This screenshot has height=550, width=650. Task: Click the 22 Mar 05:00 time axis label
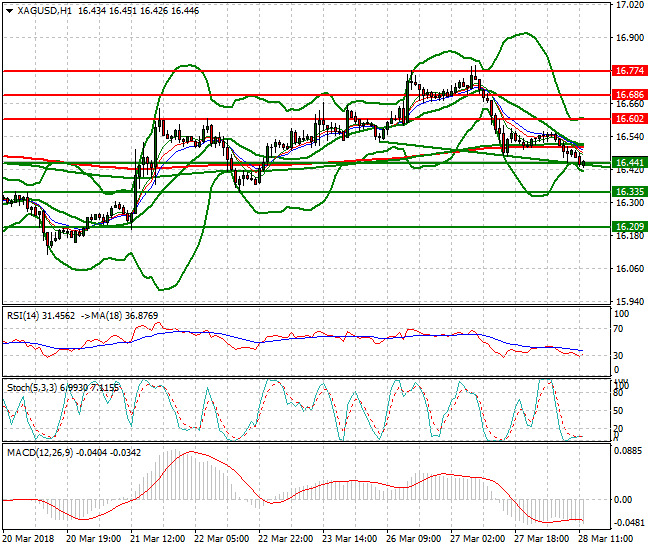222,539
